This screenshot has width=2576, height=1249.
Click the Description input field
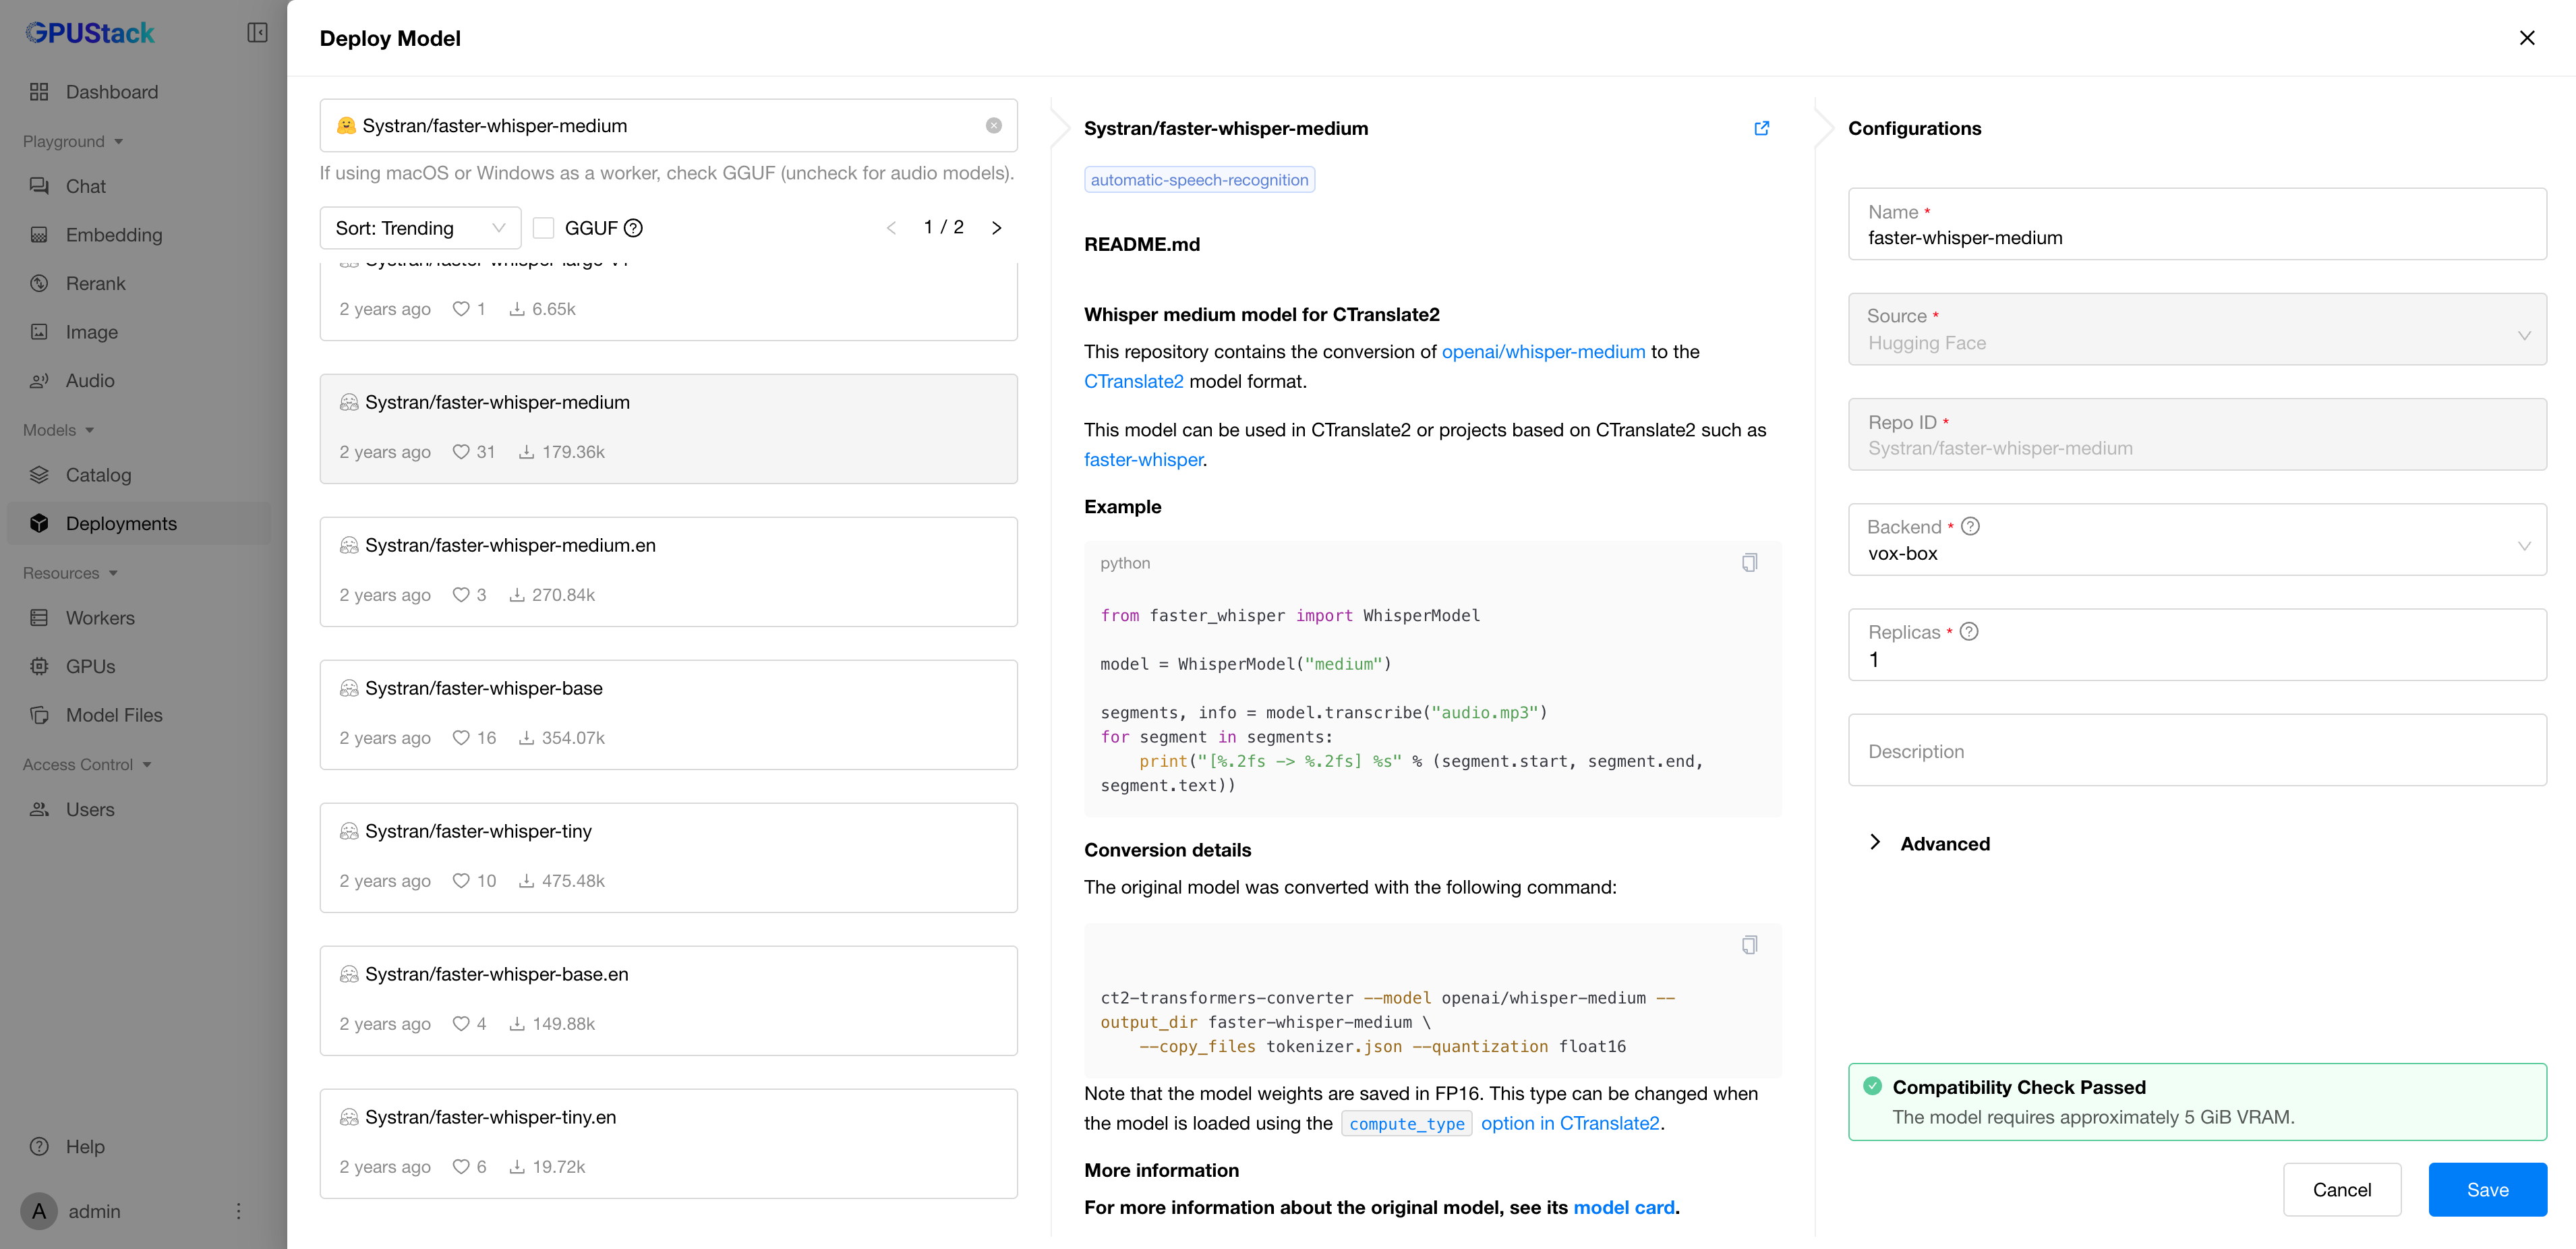click(x=2196, y=751)
